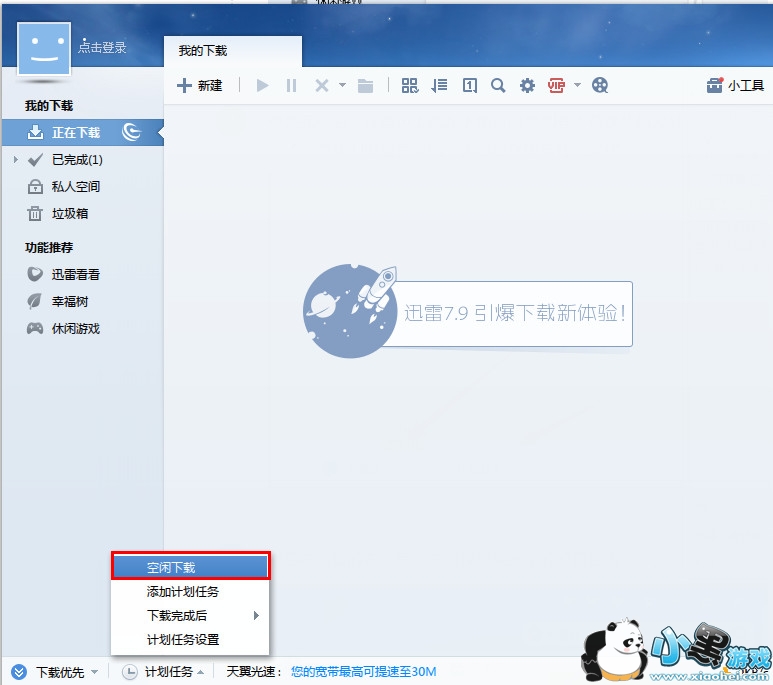Click the 迅雷7.9 引爆下载新体验 banner
The width and height of the screenshot is (773, 685).
tap(467, 312)
